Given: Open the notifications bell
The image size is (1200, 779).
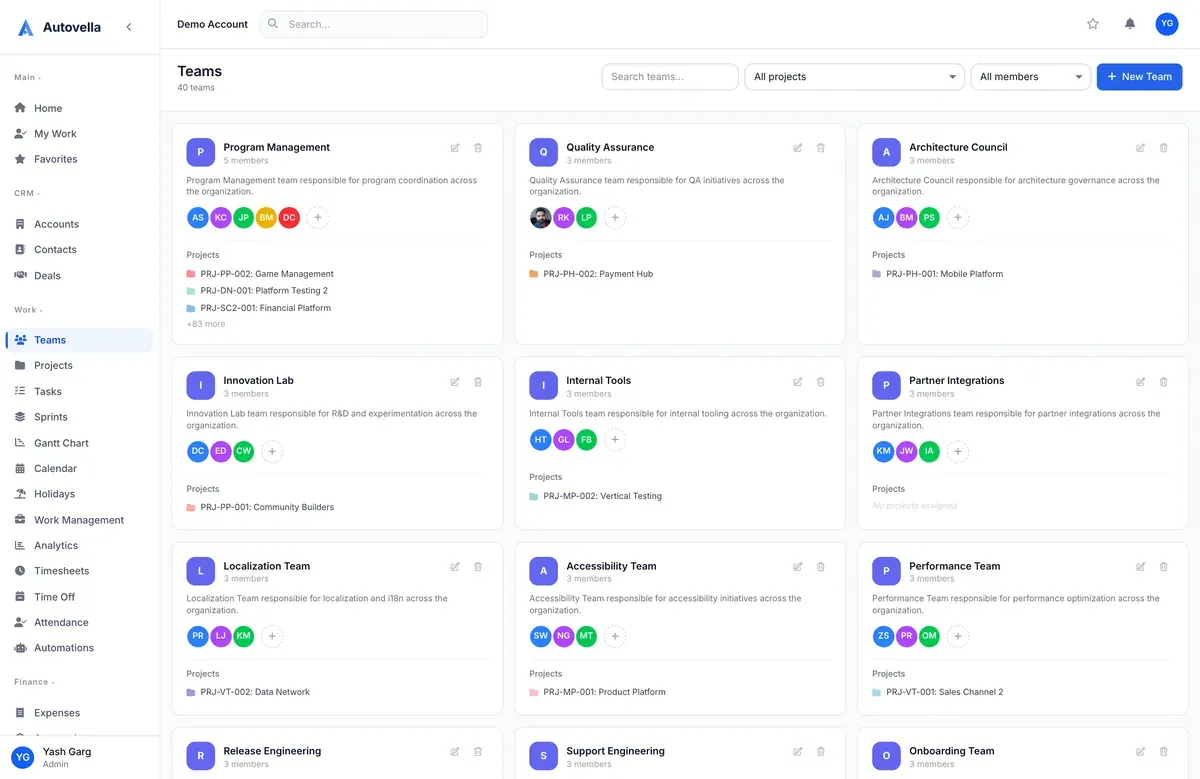Looking at the screenshot, I should click(1130, 24).
